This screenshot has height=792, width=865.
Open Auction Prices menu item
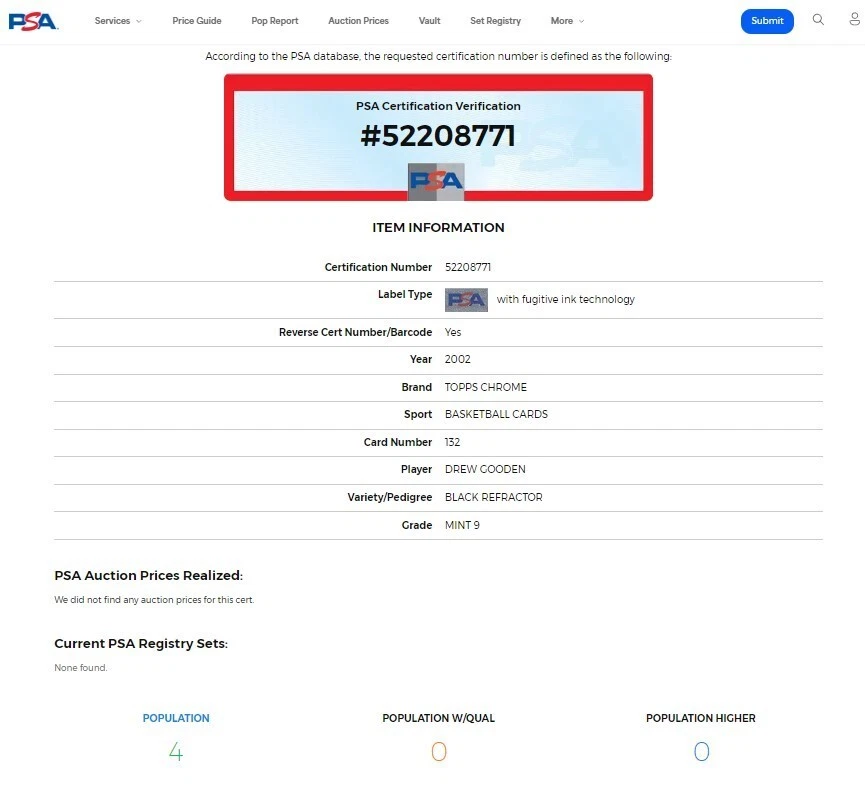click(x=359, y=21)
